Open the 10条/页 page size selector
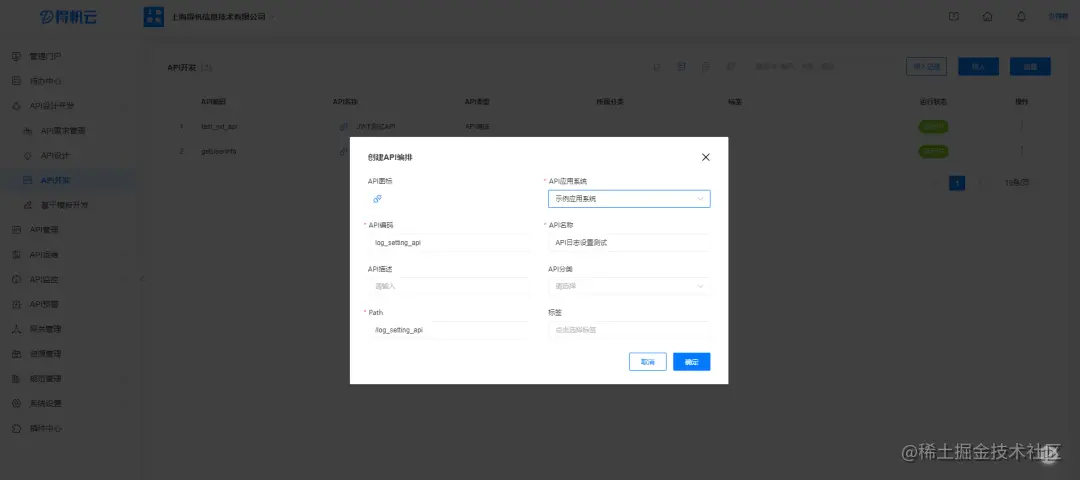 (x=1017, y=183)
